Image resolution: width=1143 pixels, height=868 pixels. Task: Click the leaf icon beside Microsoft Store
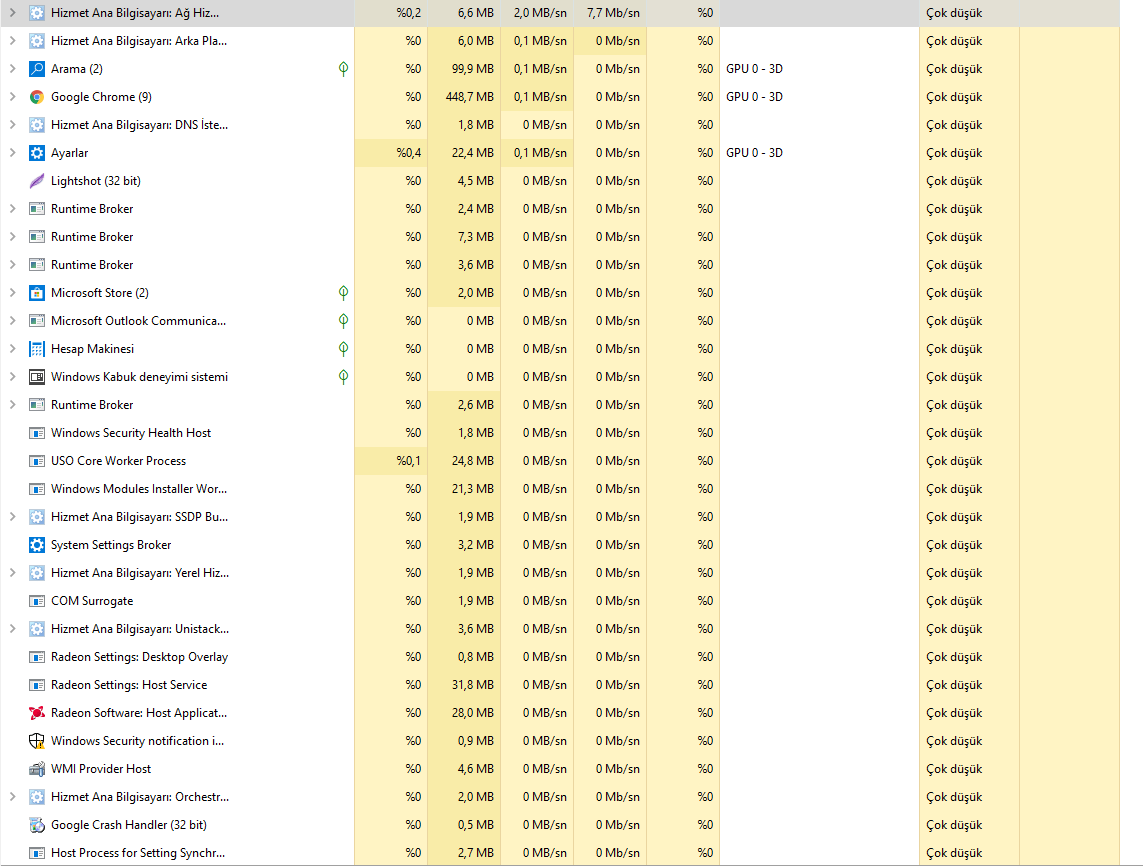[x=343, y=293]
